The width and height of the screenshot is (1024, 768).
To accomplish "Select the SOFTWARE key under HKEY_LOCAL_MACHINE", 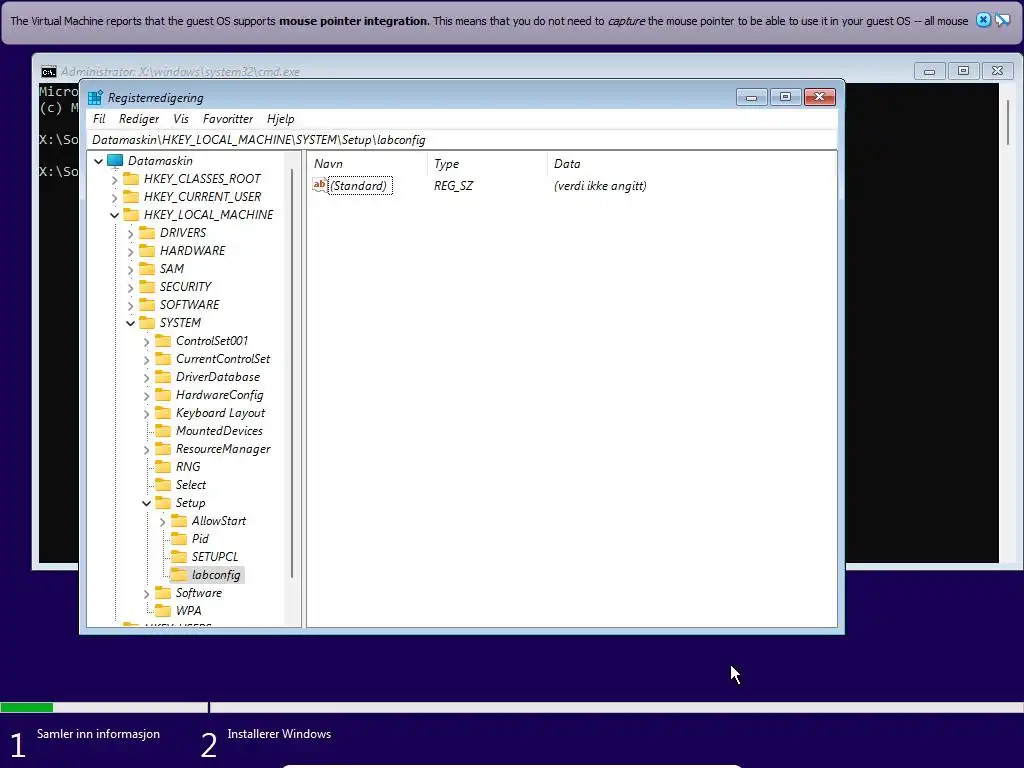I will [x=189, y=305].
